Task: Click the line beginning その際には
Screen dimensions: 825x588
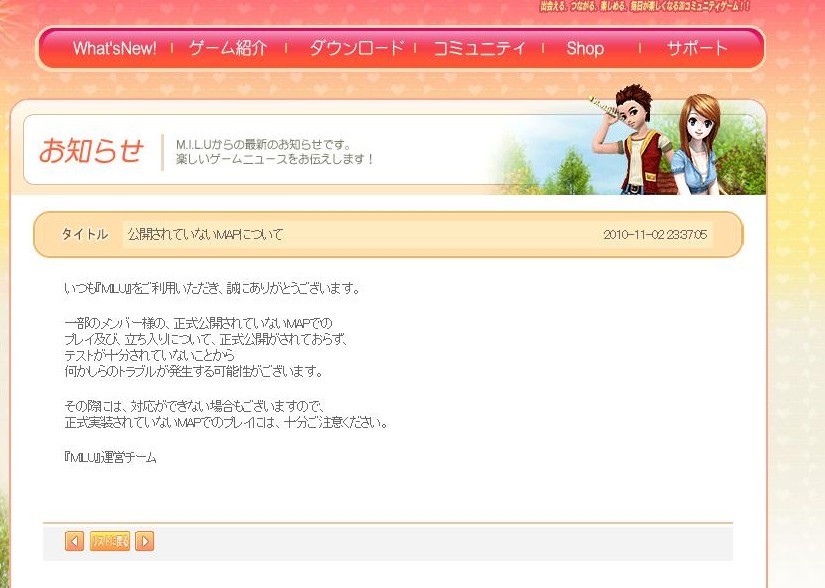Action: (x=194, y=406)
